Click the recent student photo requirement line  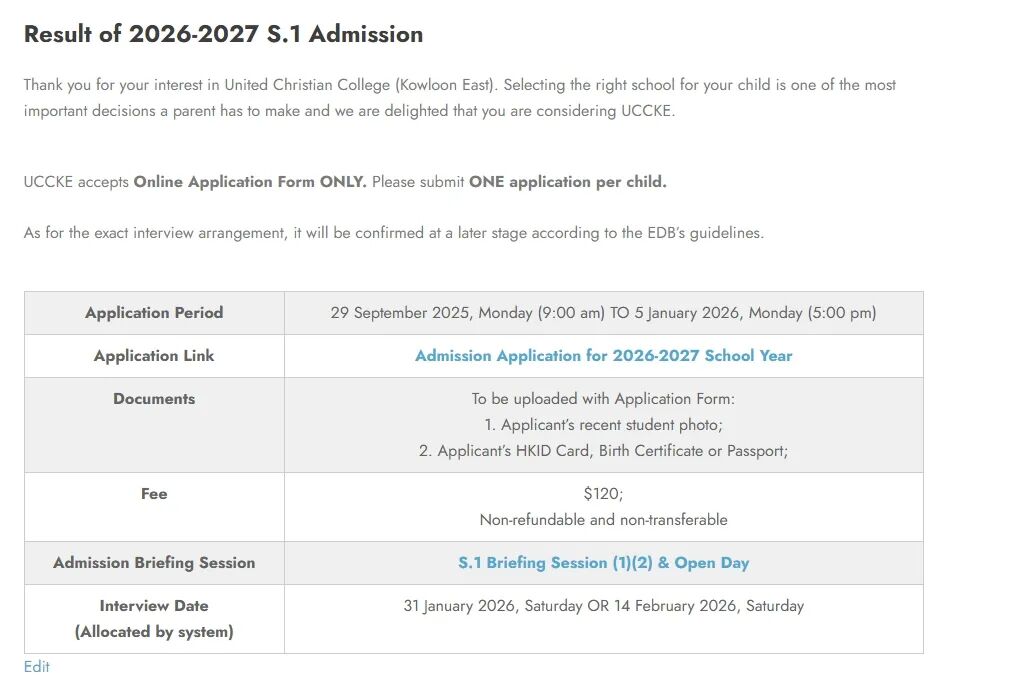[603, 425]
